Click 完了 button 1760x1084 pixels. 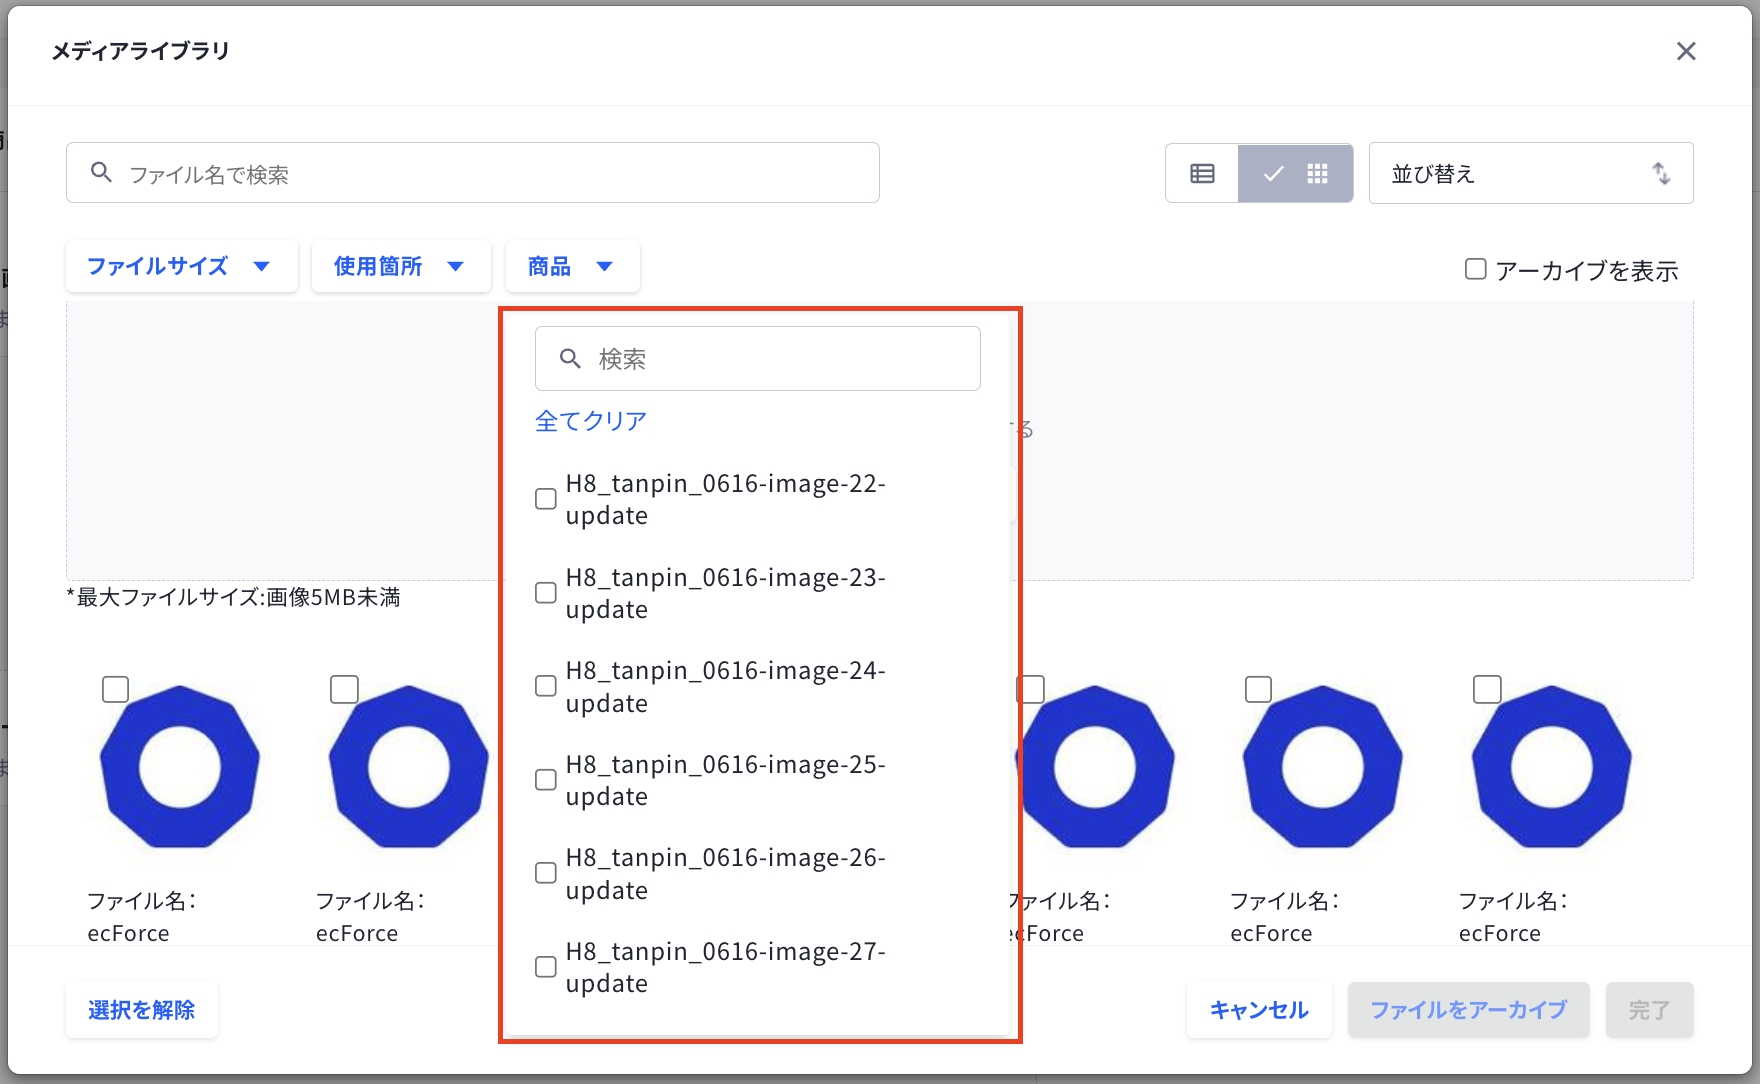tap(1649, 1010)
